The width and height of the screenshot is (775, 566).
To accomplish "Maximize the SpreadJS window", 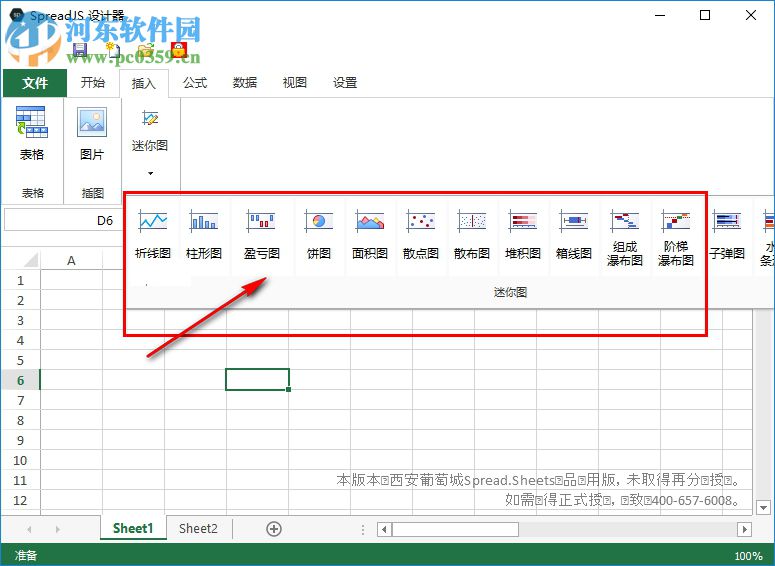I will (x=705, y=15).
